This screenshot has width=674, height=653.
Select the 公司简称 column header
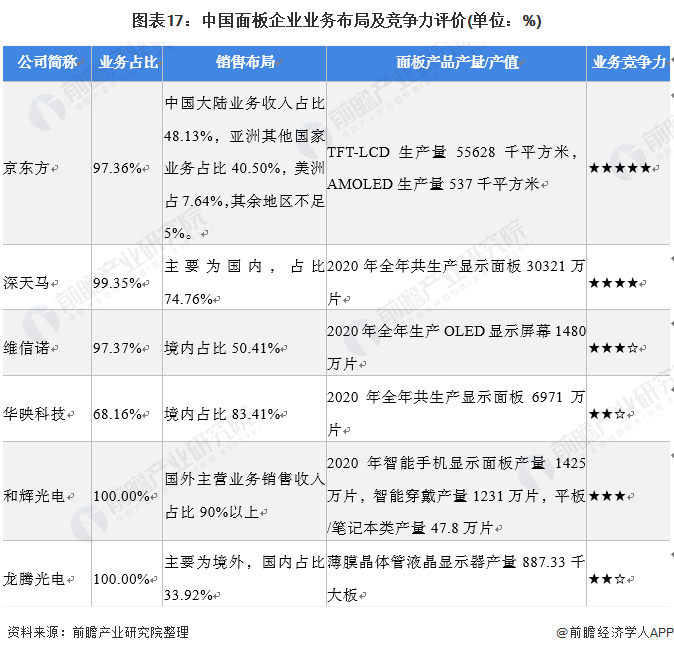pyautogui.click(x=47, y=63)
